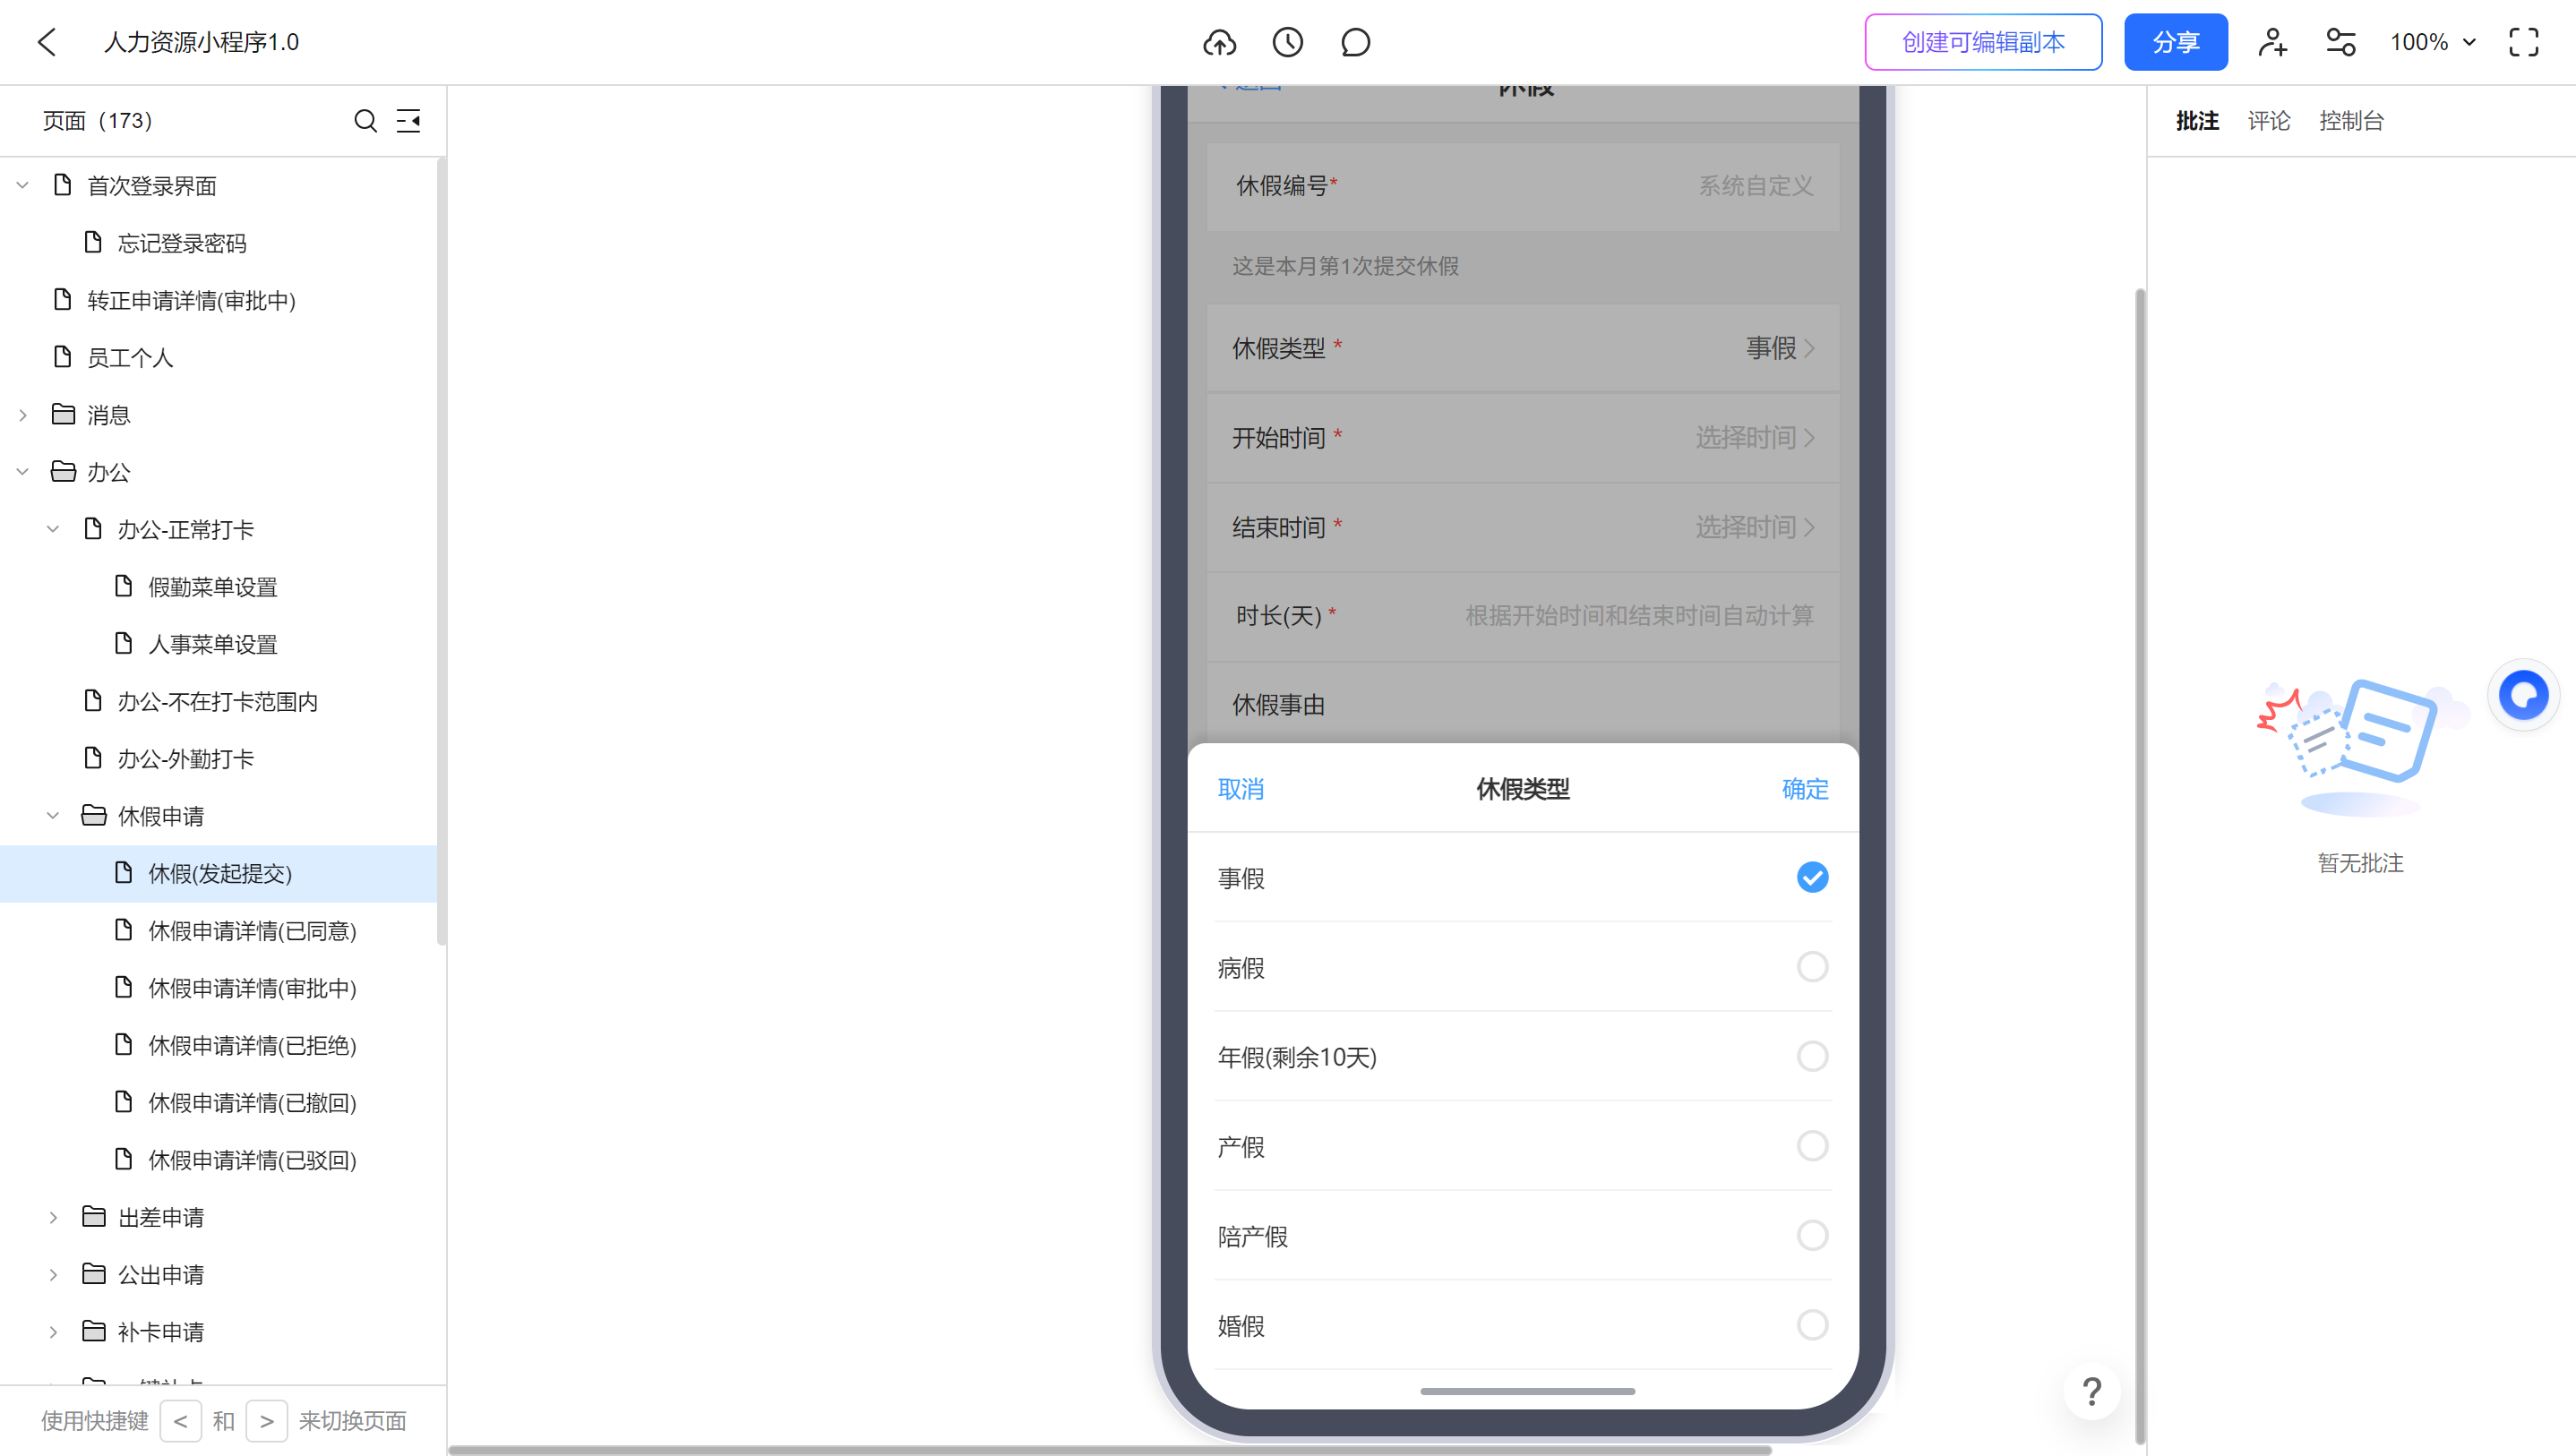The width and height of the screenshot is (2576, 1456).
Task: Click the back arrow icon in header
Action: [47, 42]
